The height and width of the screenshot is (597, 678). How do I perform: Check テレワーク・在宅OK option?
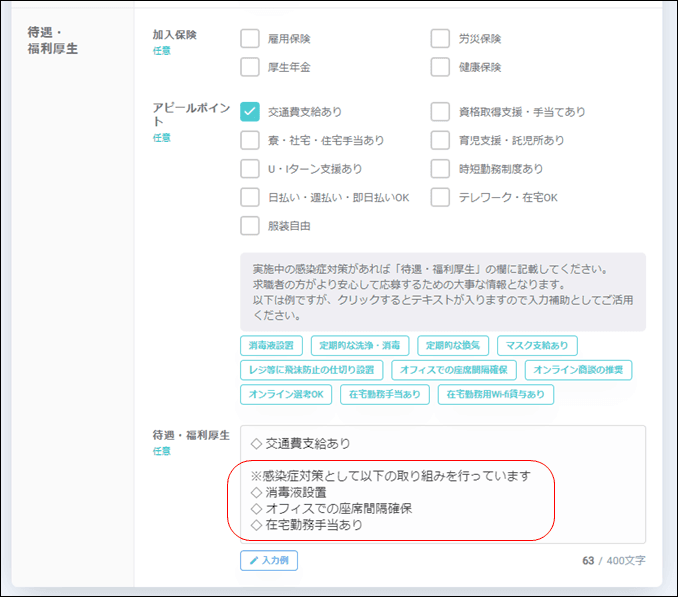click(440, 198)
